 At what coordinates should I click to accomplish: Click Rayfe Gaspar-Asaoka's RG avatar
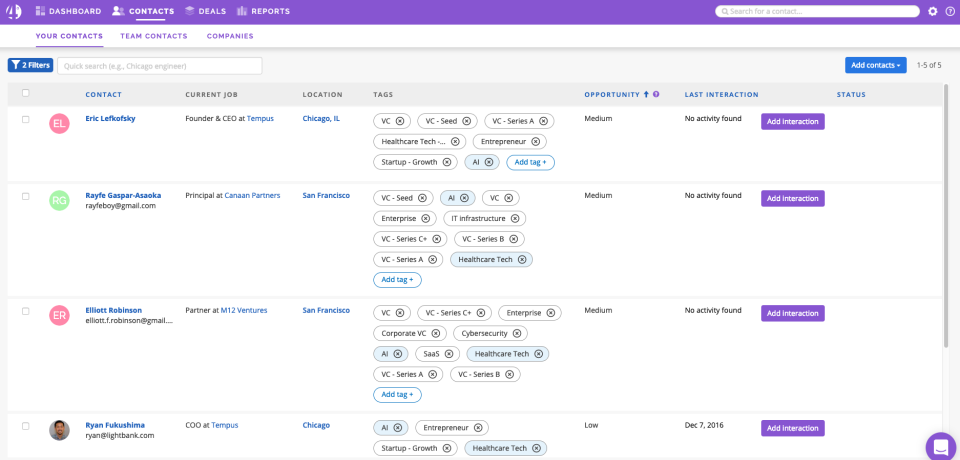pos(59,200)
